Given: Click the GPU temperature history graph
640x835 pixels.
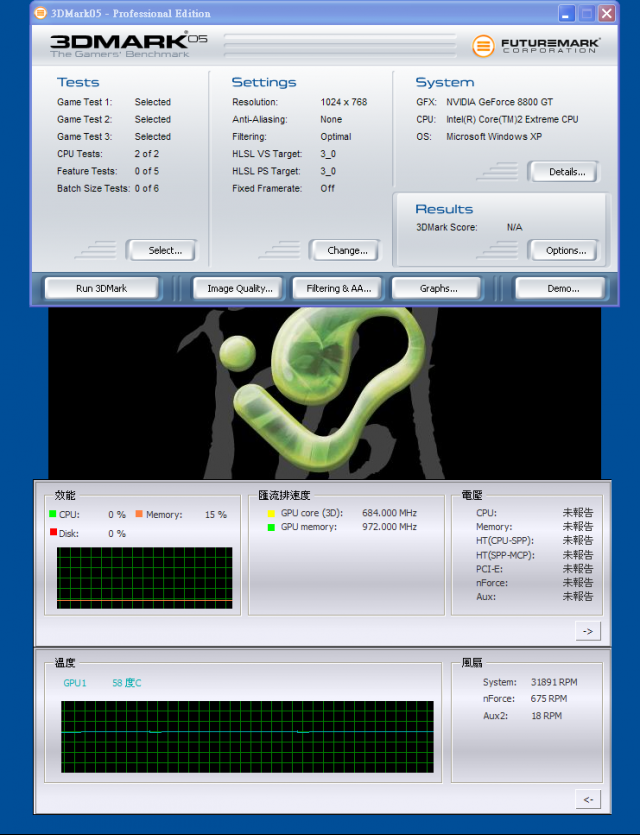Looking at the screenshot, I should [x=247, y=736].
